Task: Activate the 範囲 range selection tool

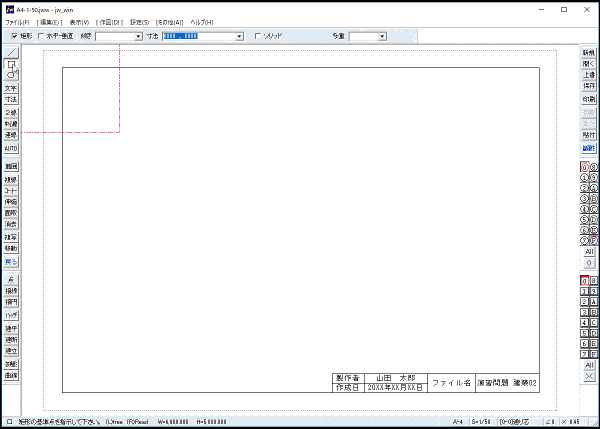Action: [11, 166]
